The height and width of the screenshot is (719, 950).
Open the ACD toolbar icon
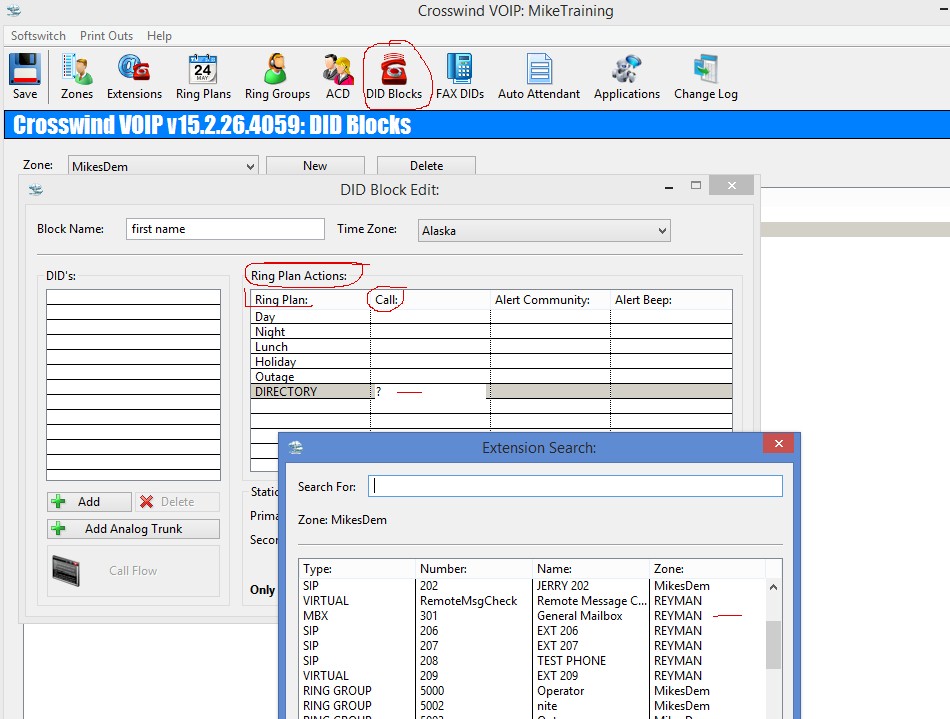pyautogui.click(x=338, y=76)
